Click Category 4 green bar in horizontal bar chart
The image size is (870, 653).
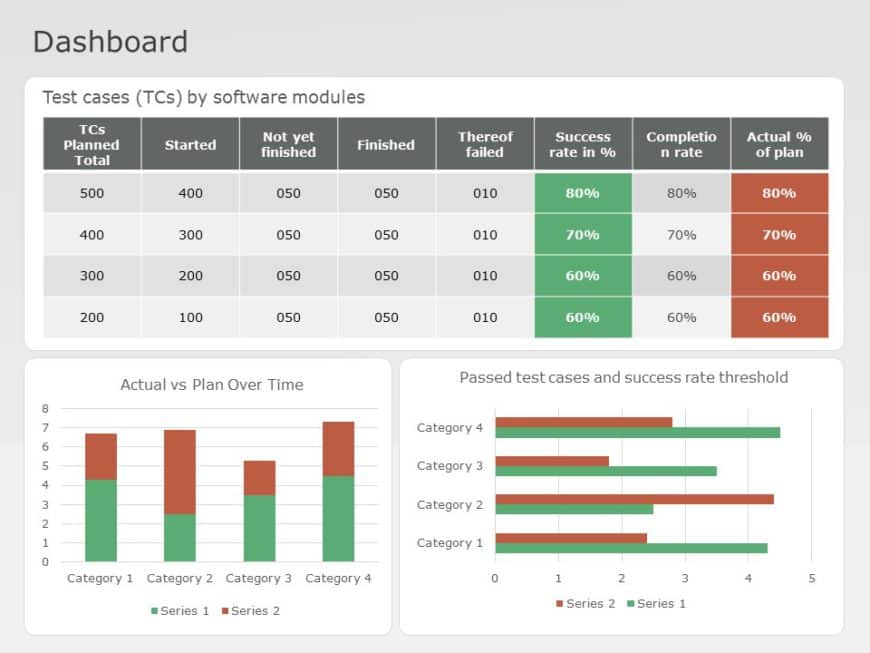[637, 433]
